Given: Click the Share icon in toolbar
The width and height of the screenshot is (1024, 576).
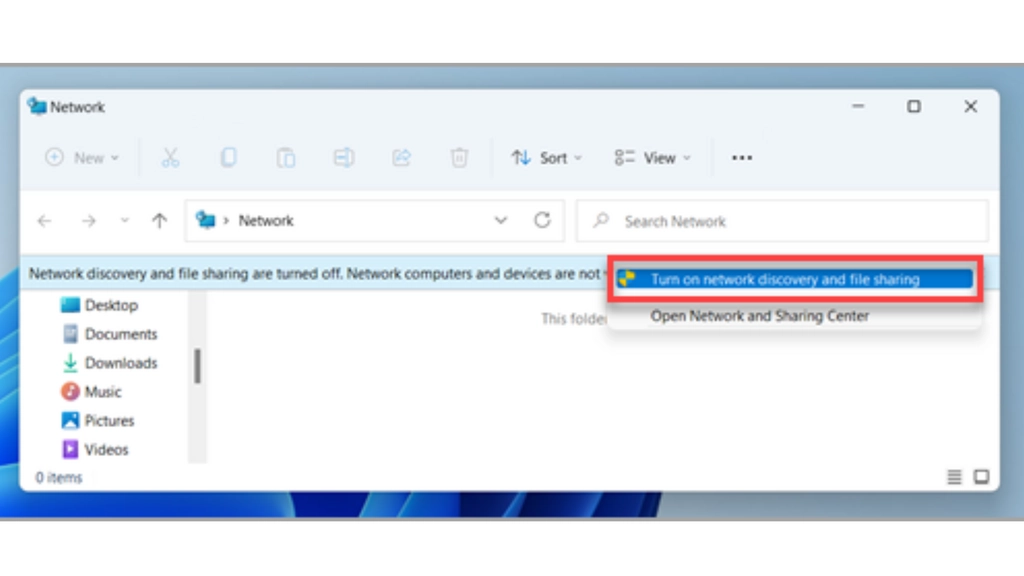Looking at the screenshot, I should [401, 157].
